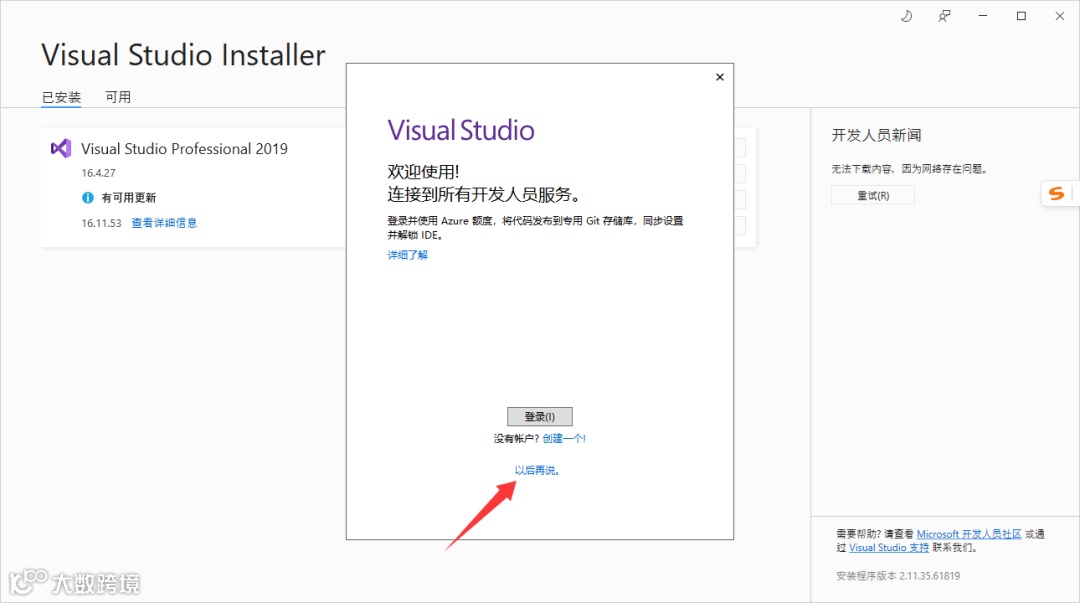
Task: Click the 登录(I) sign-in button
Action: coord(539,416)
